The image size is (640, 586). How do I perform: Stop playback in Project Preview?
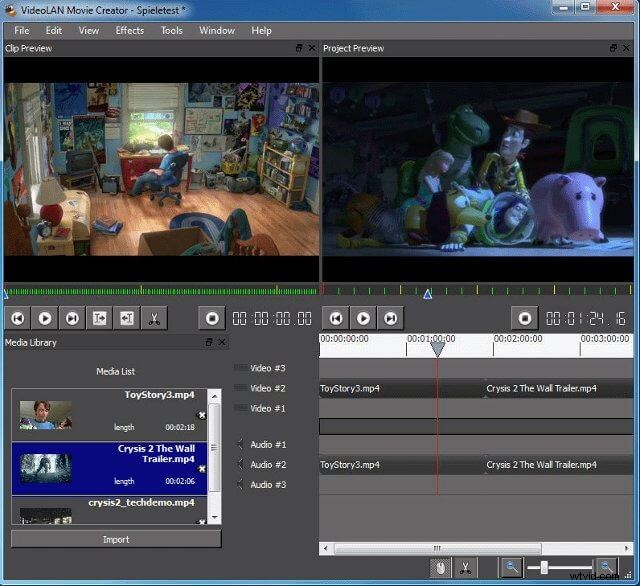point(525,318)
